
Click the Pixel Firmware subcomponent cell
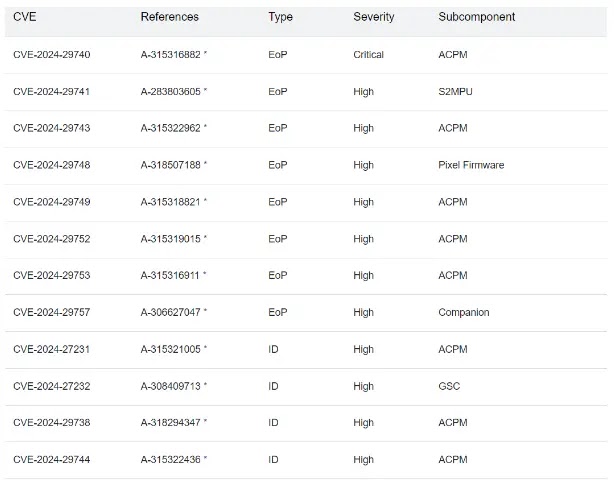point(471,165)
